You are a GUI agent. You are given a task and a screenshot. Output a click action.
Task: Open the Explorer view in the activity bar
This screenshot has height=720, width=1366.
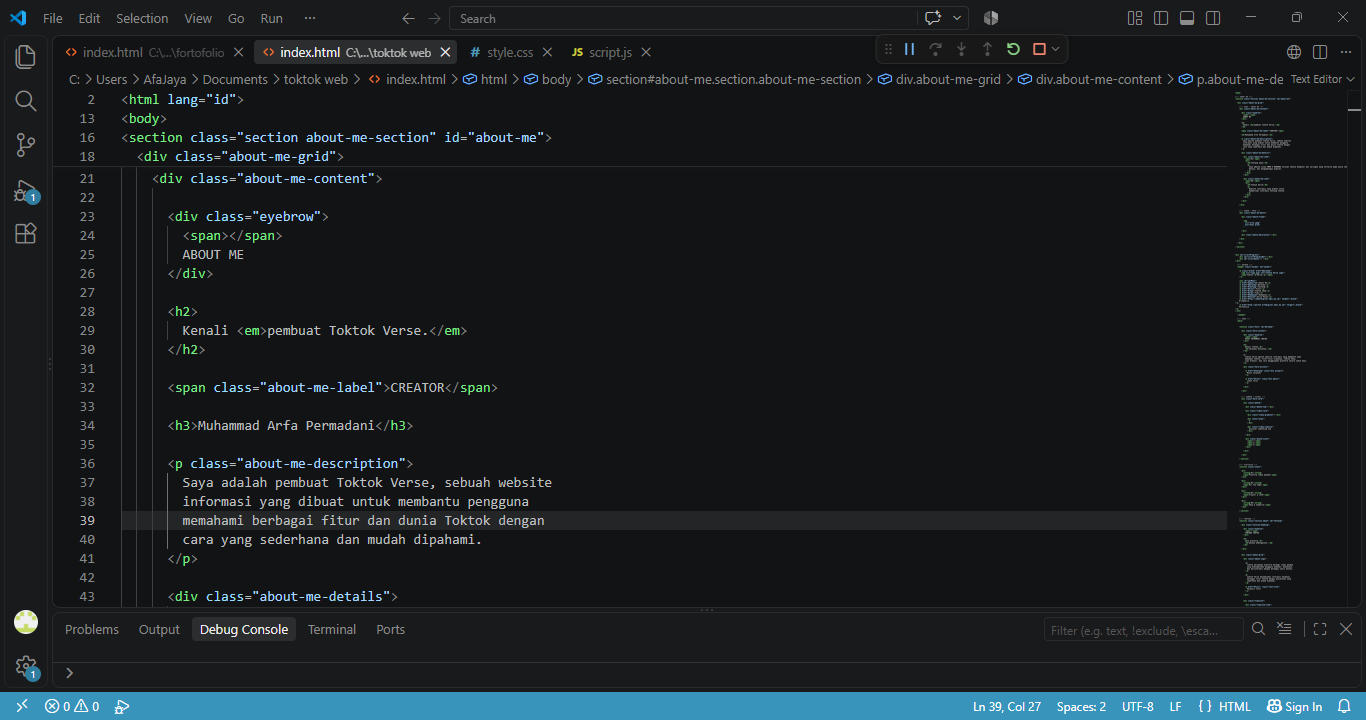tap(26, 56)
